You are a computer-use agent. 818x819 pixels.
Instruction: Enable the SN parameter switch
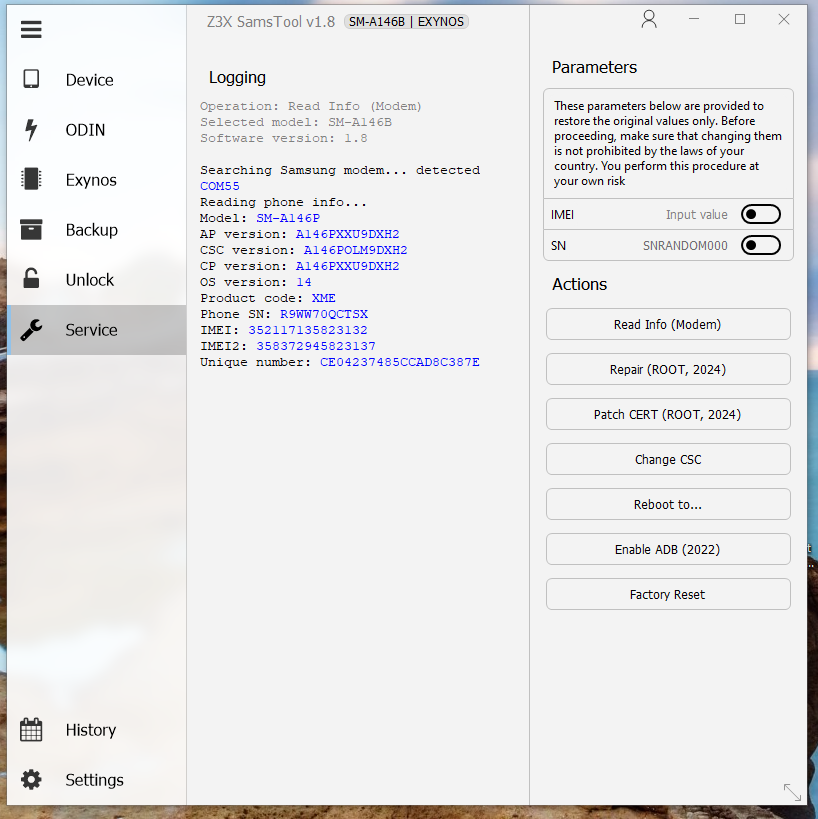[761, 245]
